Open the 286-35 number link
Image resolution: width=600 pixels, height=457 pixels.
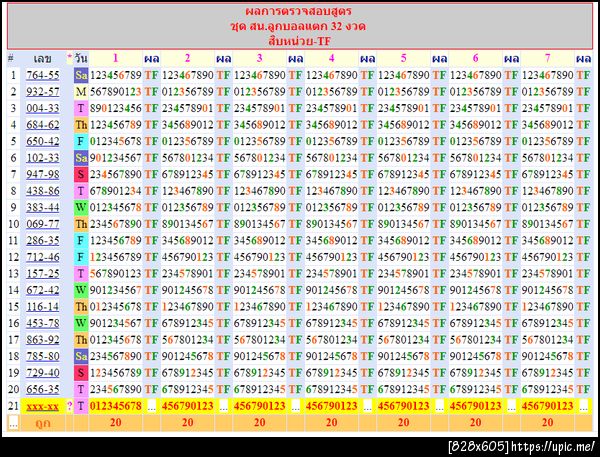(x=42, y=240)
